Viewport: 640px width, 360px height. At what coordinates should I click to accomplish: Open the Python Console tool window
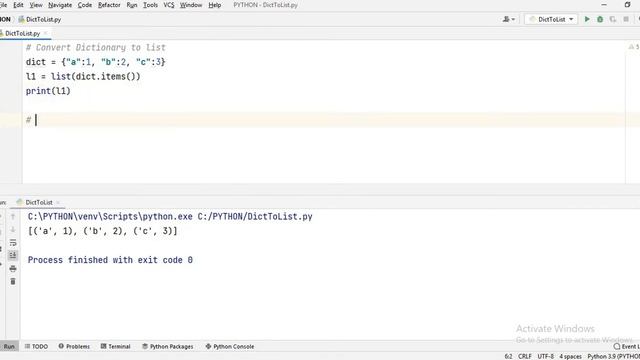[230, 347]
